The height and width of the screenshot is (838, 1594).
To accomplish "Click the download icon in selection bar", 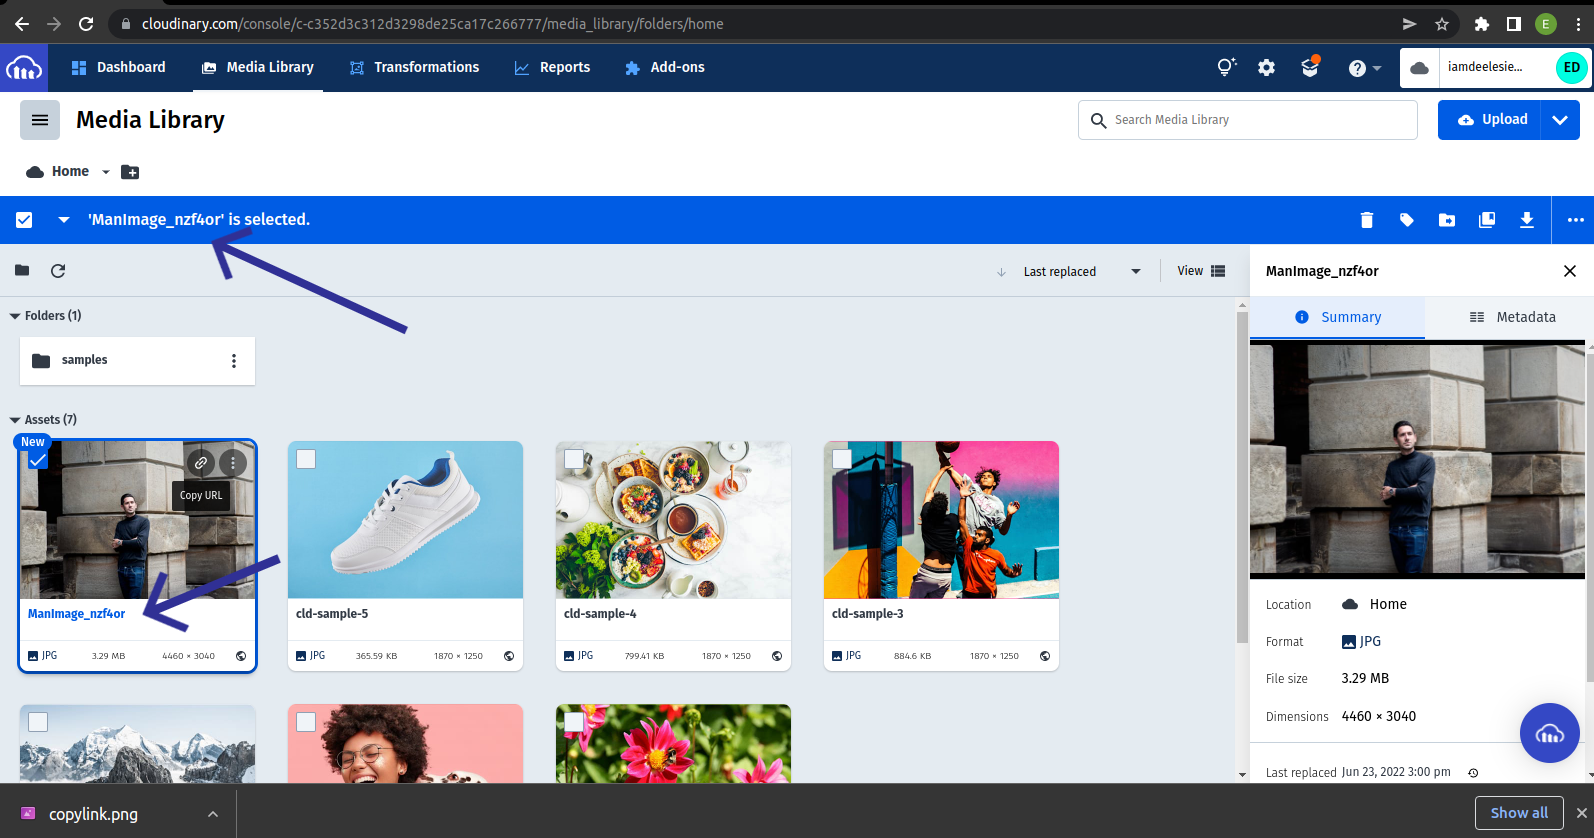I will tap(1526, 220).
